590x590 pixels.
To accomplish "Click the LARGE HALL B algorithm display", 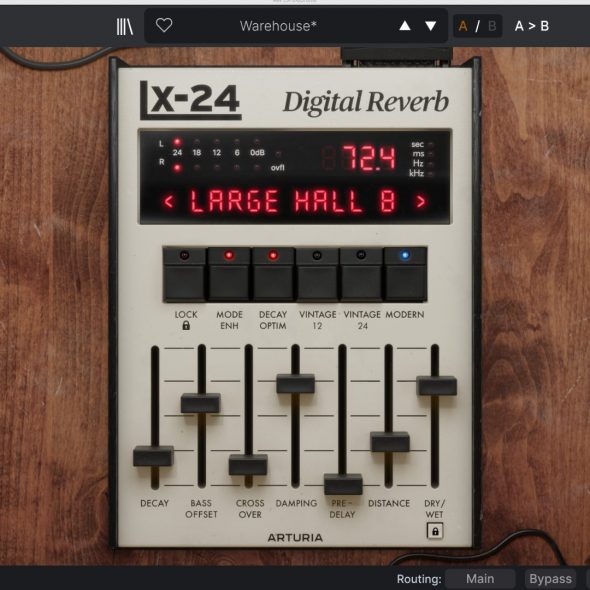I will click(293, 202).
